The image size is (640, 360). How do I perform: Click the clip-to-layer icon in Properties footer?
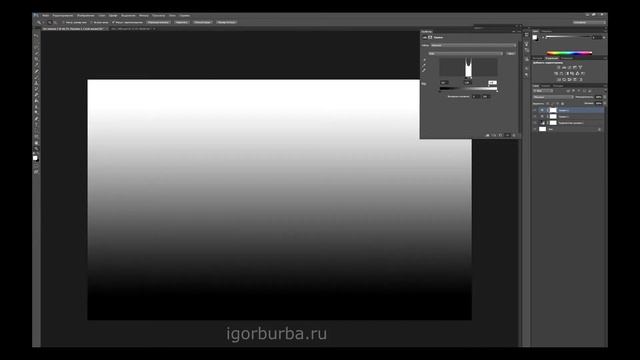click(x=487, y=135)
